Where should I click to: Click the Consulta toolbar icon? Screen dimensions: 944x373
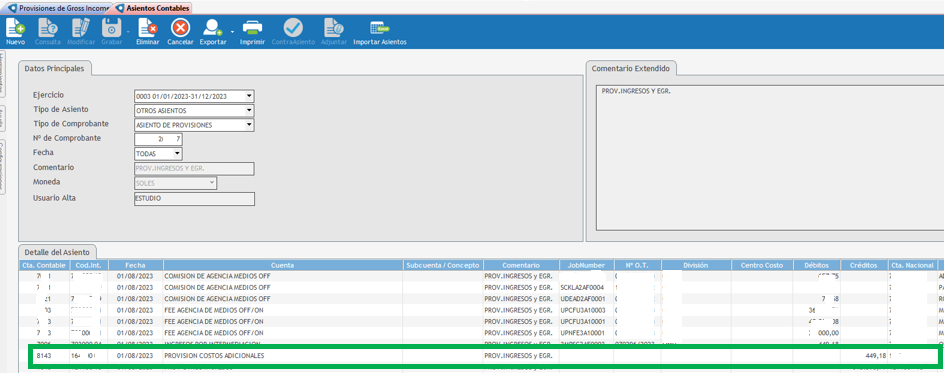[48, 32]
